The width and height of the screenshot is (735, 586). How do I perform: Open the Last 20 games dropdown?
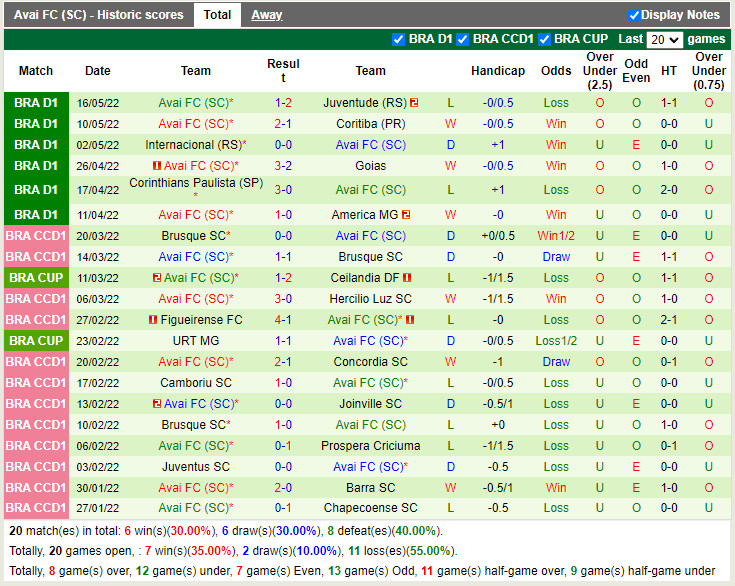(664, 40)
